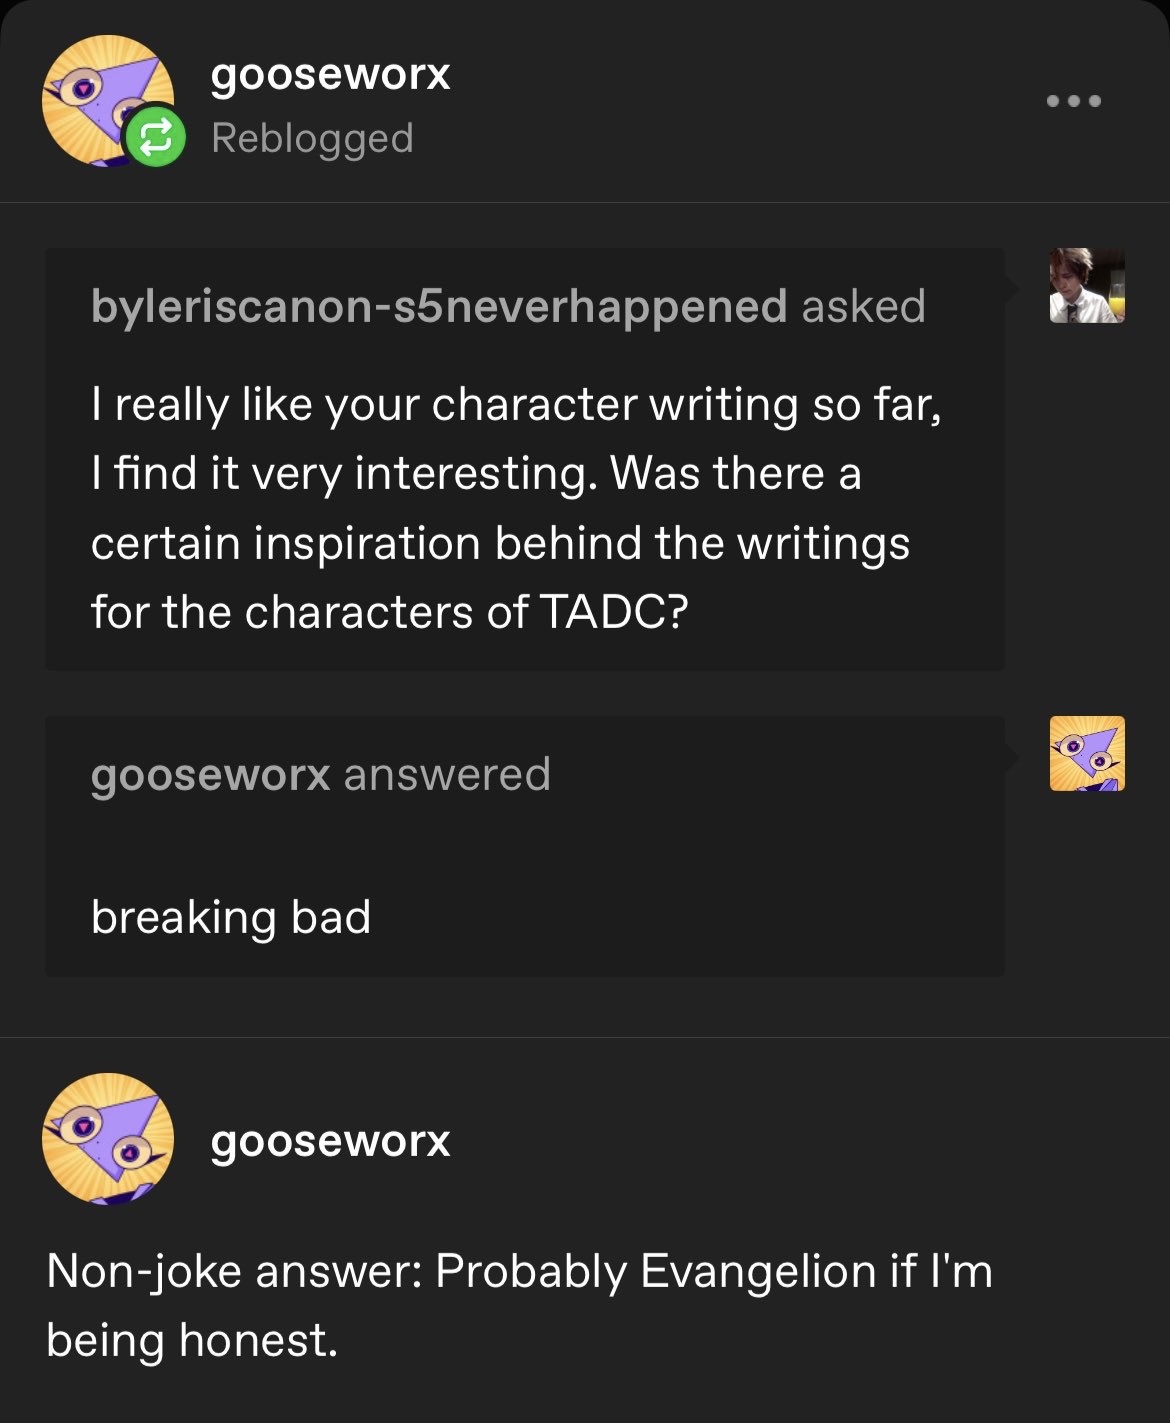
Task: Tap the "being honest." line of the reply
Action: pyautogui.click(x=192, y=1340)
